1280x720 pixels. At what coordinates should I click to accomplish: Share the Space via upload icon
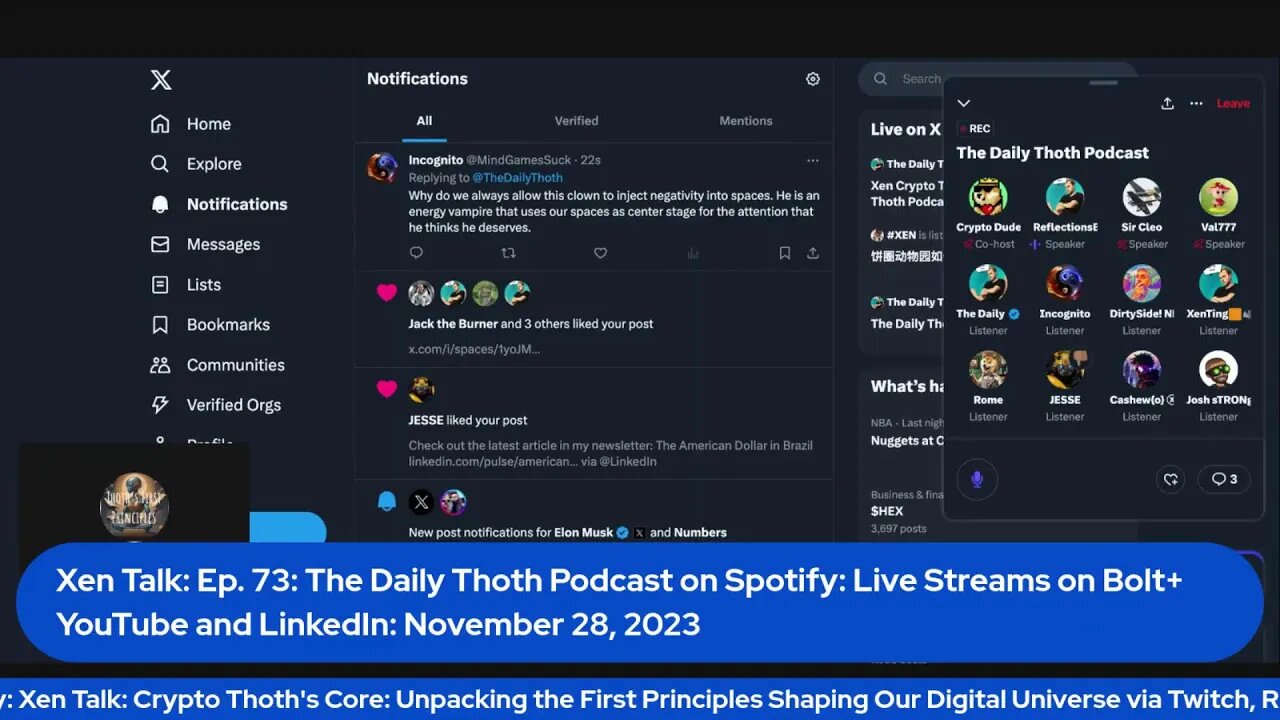click(1167, 103)
